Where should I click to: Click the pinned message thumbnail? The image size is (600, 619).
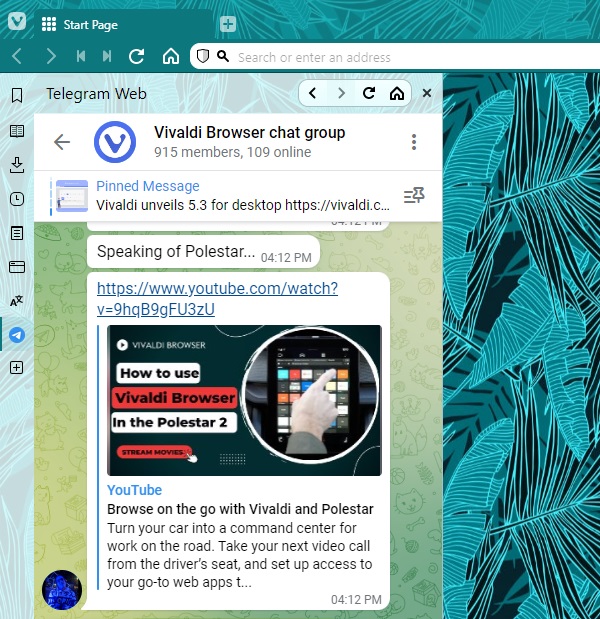[72, 196]
